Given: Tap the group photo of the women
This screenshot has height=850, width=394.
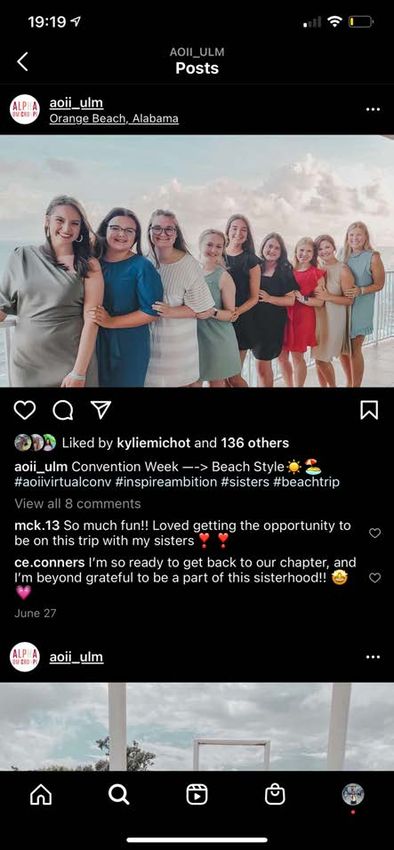Looking at the screenshot, I should pos(197,261).
